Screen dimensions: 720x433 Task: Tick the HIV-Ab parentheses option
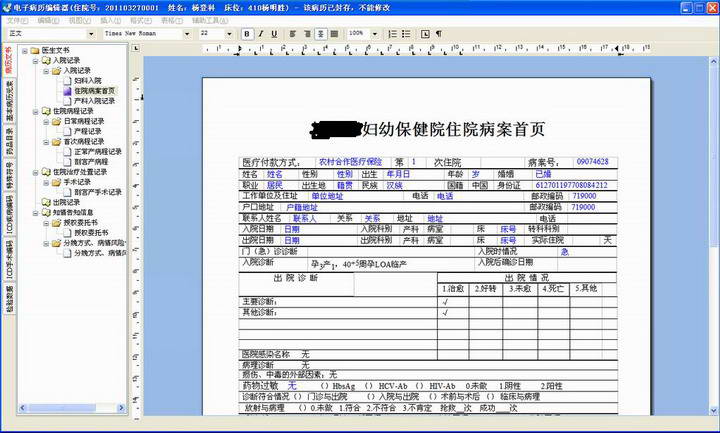(419, 386)
